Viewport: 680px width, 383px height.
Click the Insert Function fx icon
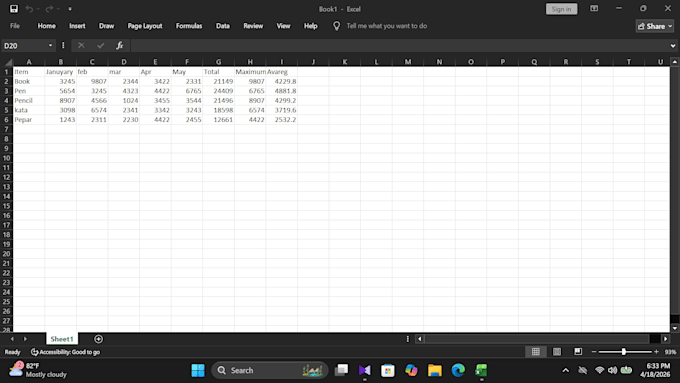tap(120, 46)
